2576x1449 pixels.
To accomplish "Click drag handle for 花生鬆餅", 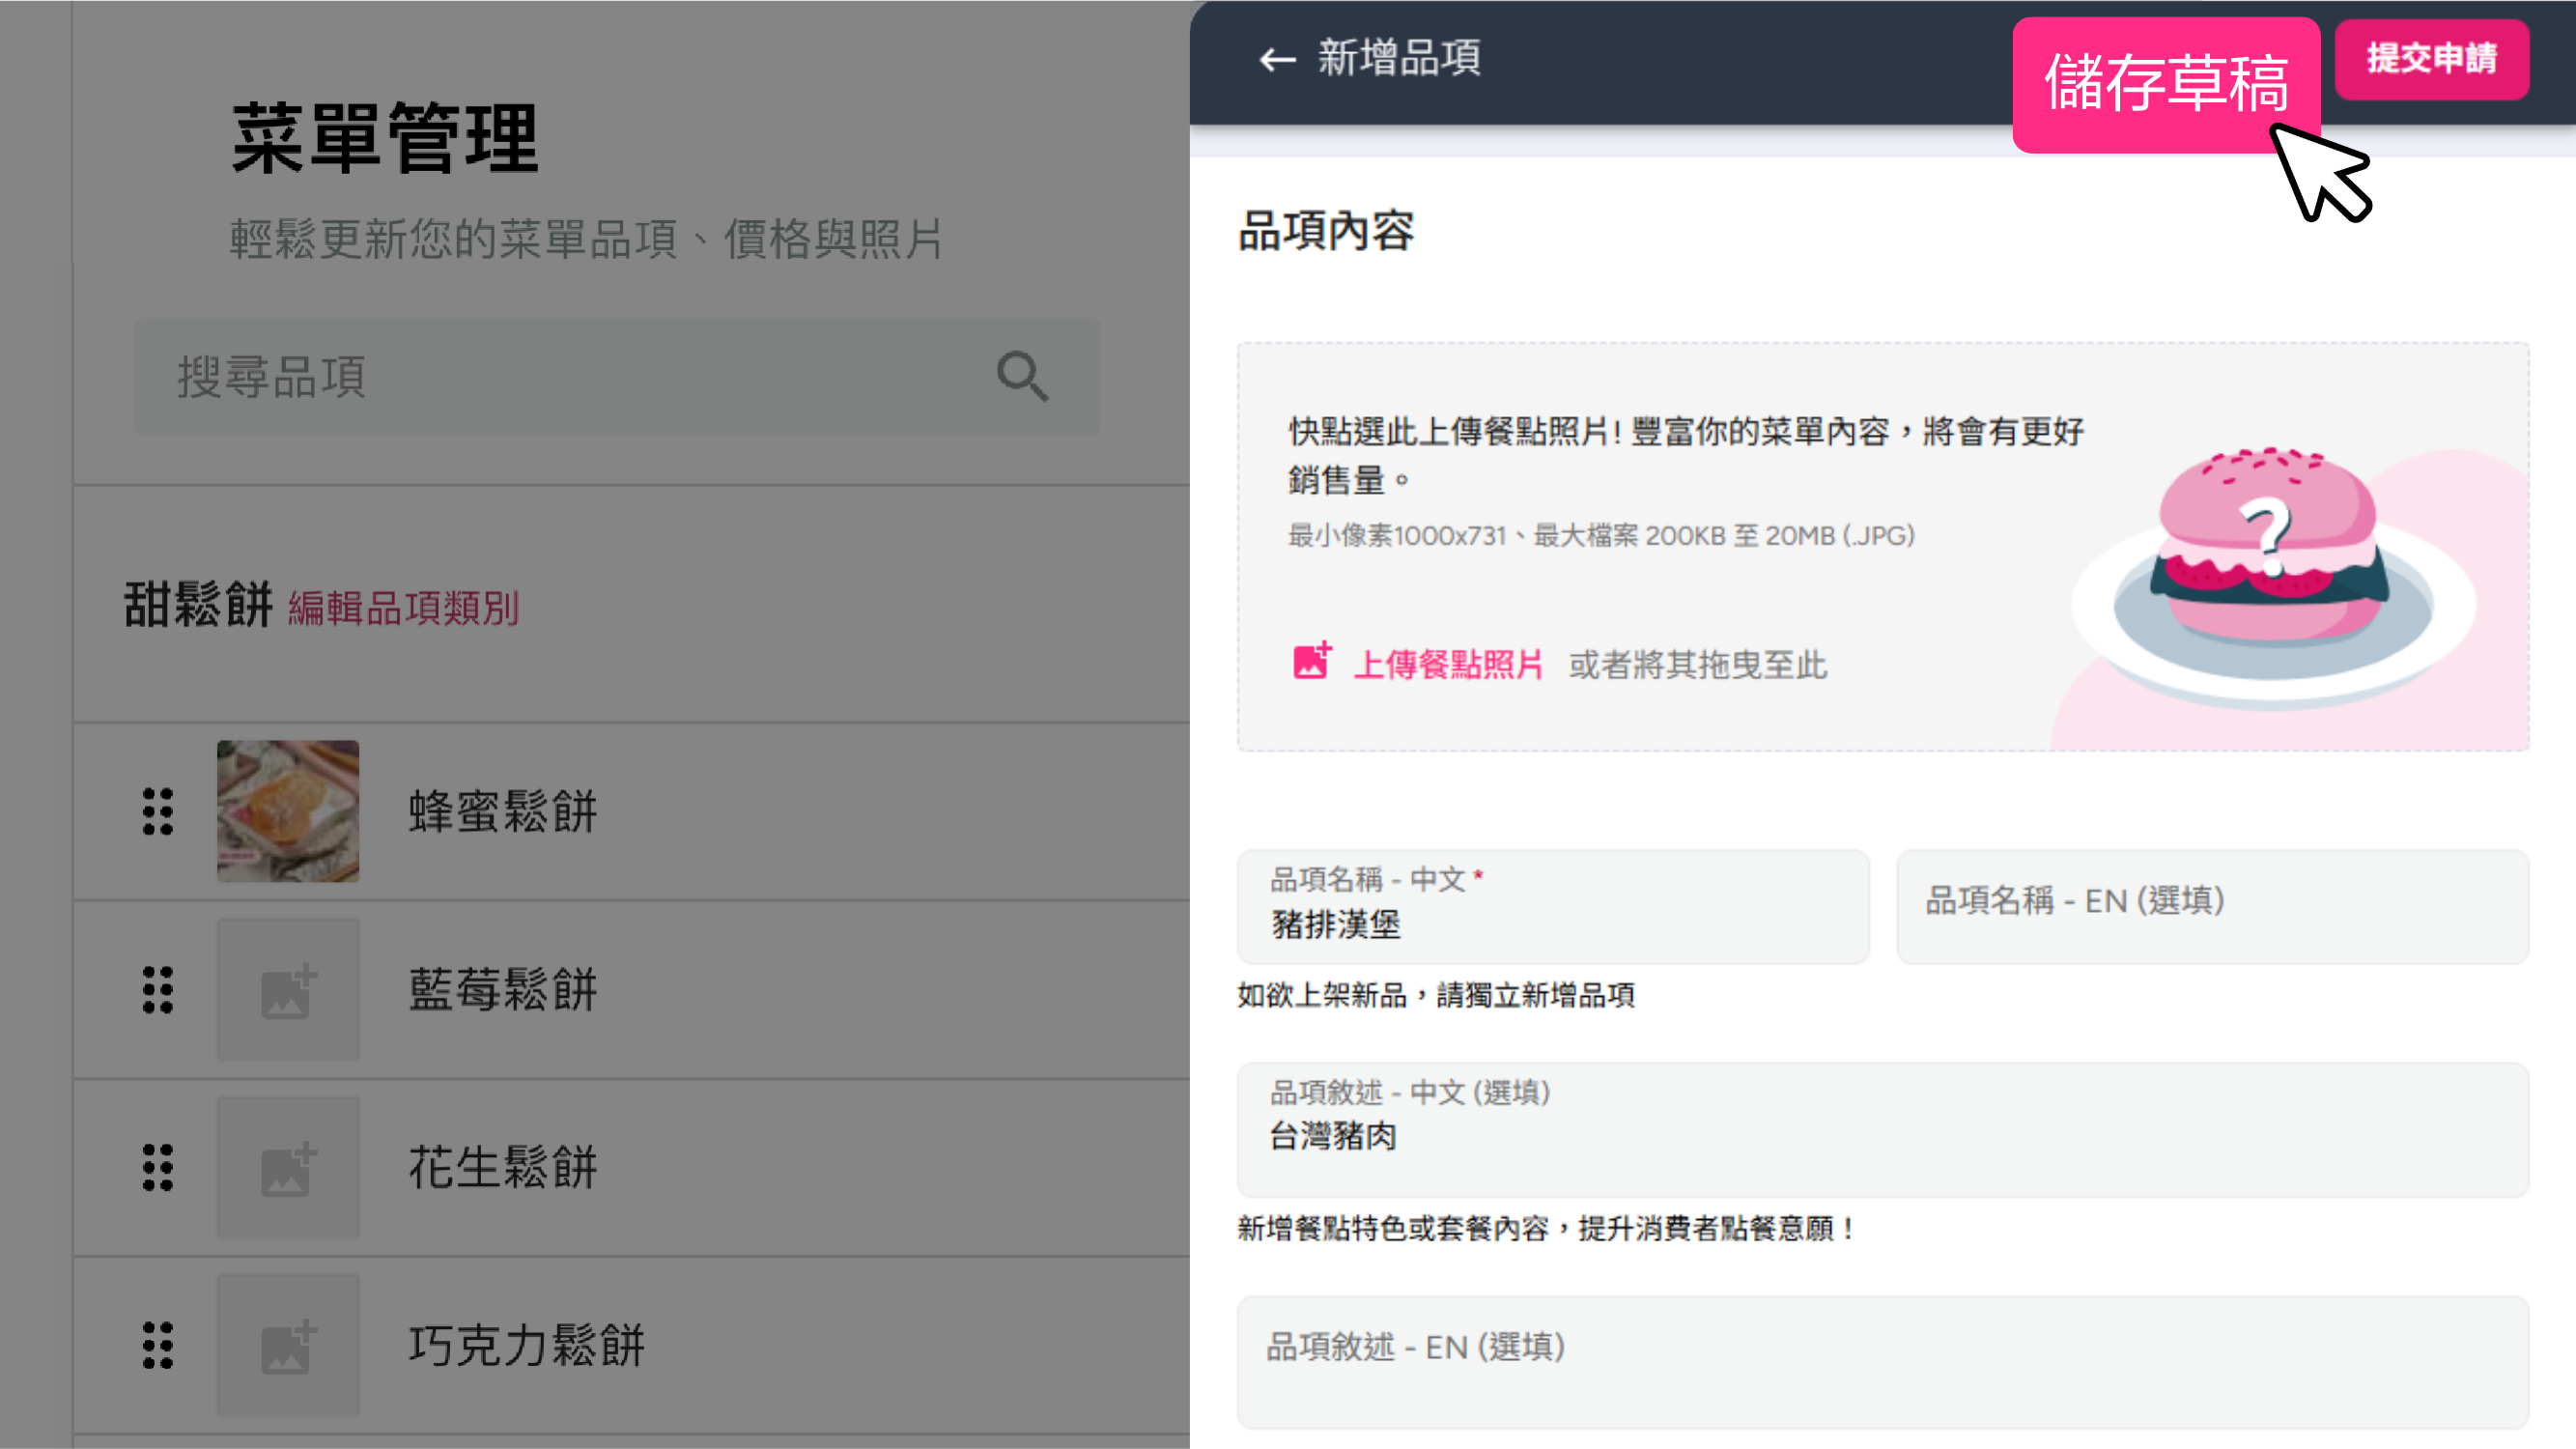I will tap(158, 1167).
